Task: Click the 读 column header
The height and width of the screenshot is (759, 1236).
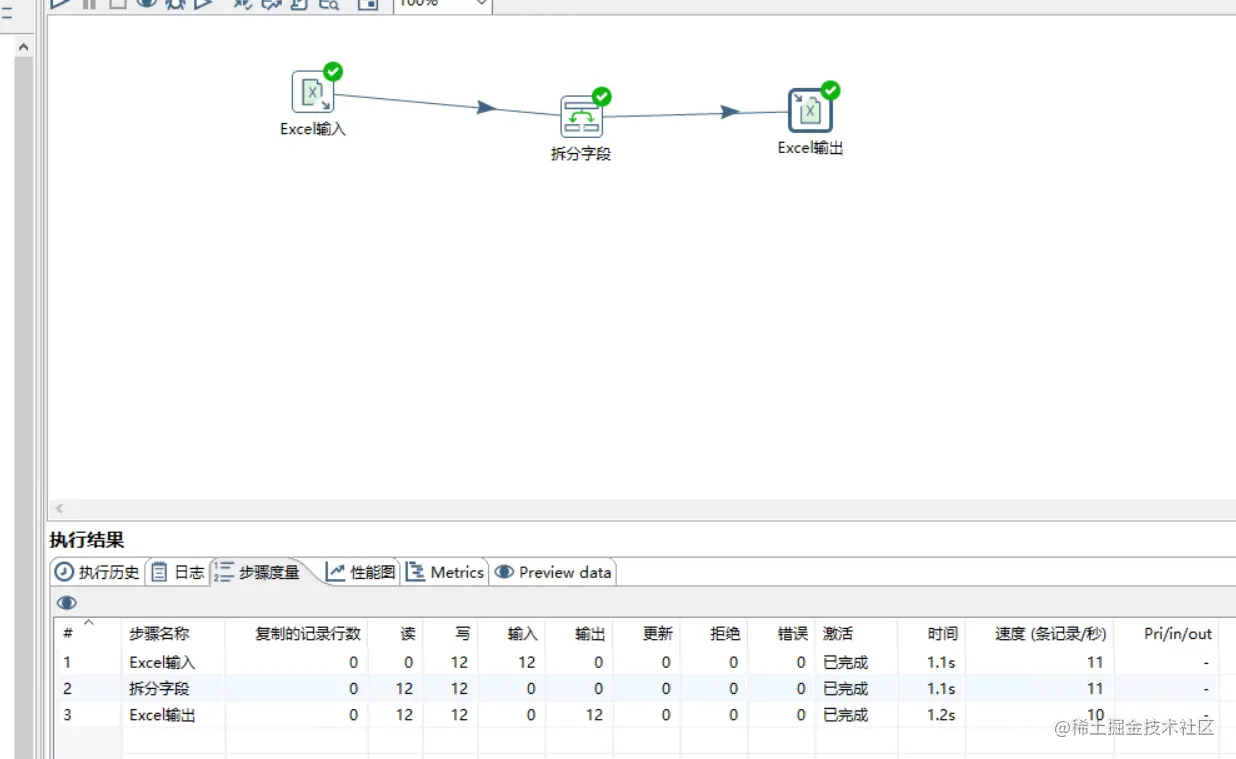Action: tap(396, 633)
